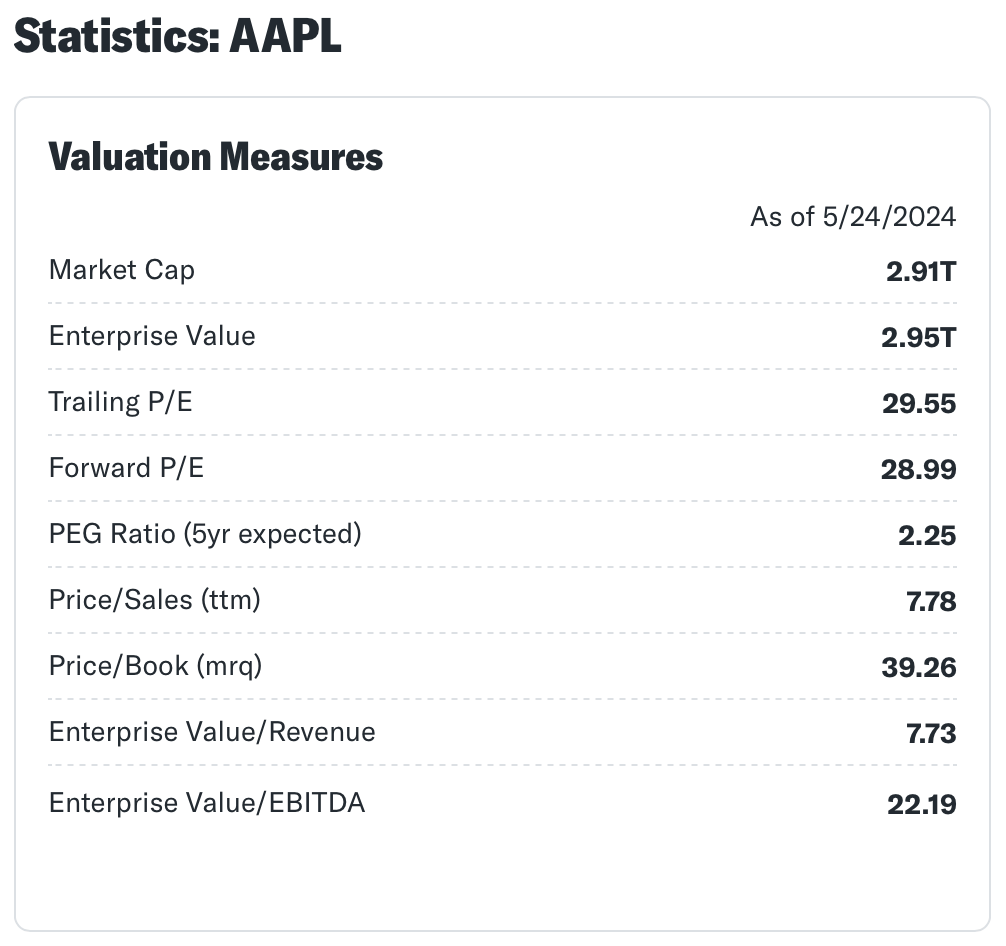Click the As of 5/24/2024 date
The height and width of the screenshot is (946, 1006).
tap(853, 216)
